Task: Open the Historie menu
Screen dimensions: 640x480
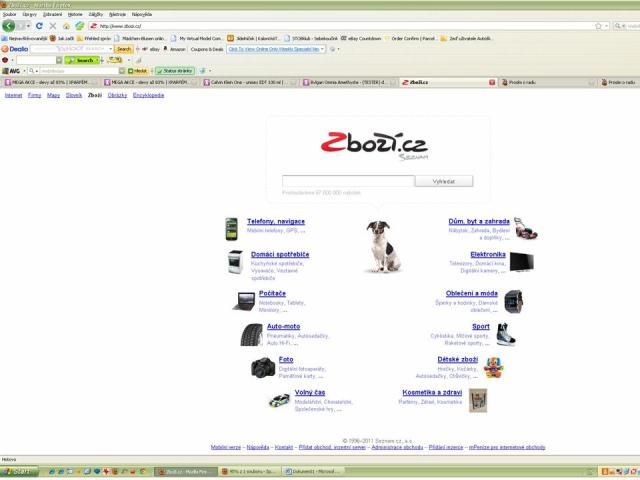Action: click(75, 14)
